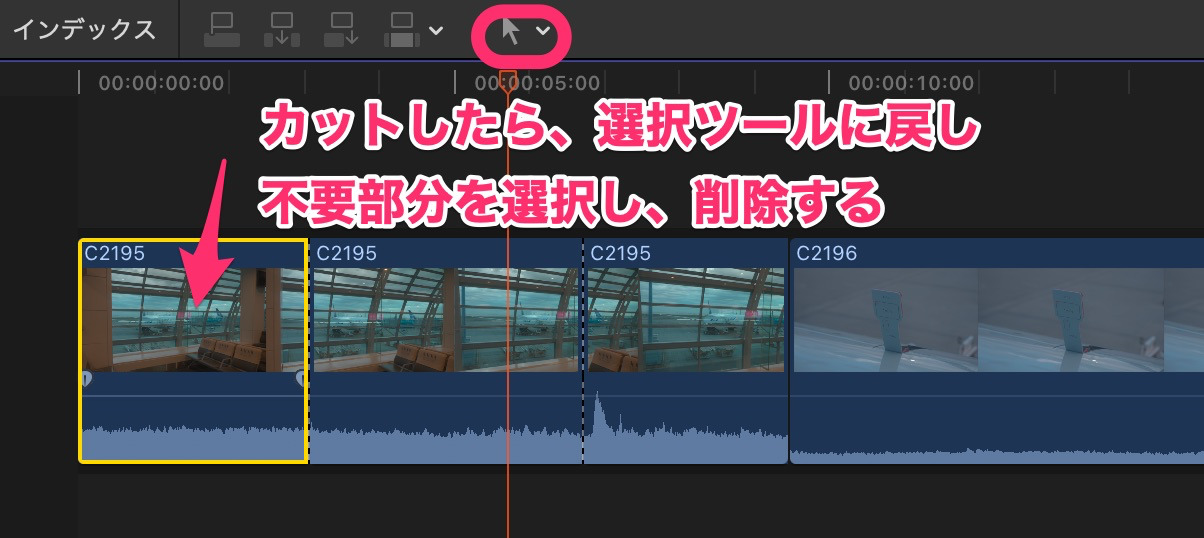Click the C2196 clip name label
The width and height of the screenshot is (1204, 538).
[x=826, y=254]
